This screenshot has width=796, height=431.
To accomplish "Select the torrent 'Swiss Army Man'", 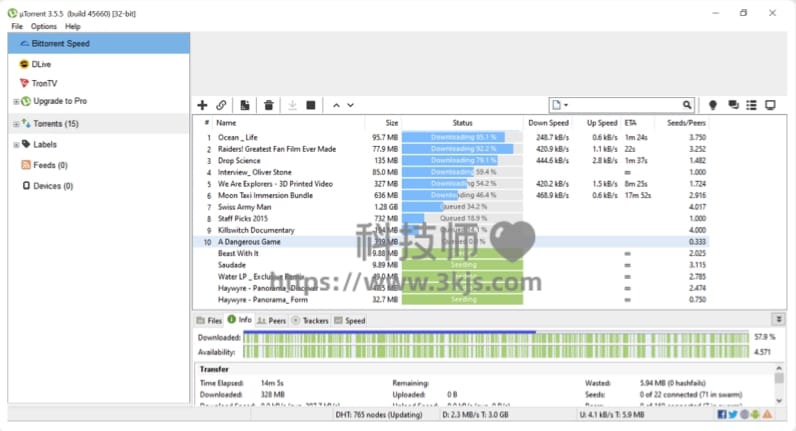I will pyautogui.click(x=244, y=207).
